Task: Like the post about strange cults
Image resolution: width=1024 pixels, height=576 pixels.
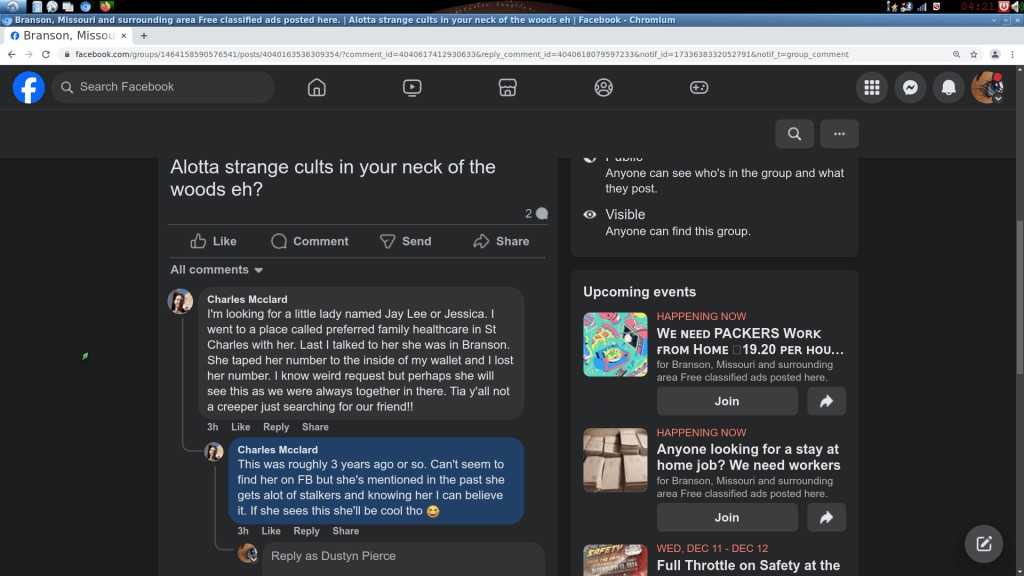Action: tap(213, 241)
